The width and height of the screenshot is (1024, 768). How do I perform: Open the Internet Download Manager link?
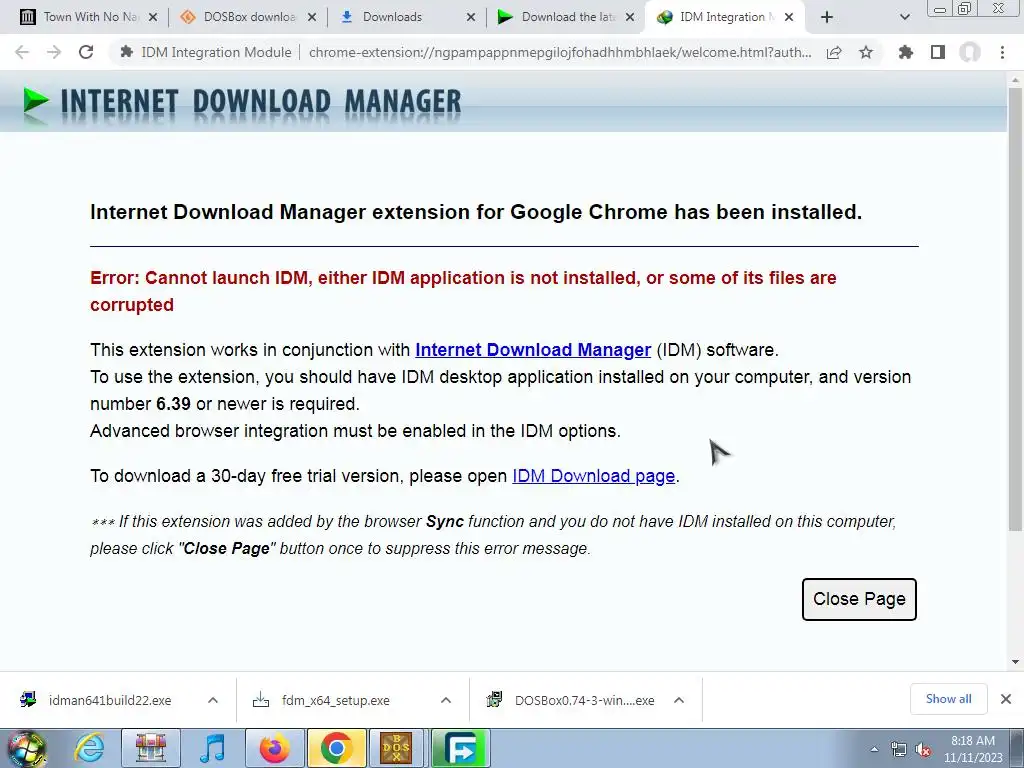[533, 350]
